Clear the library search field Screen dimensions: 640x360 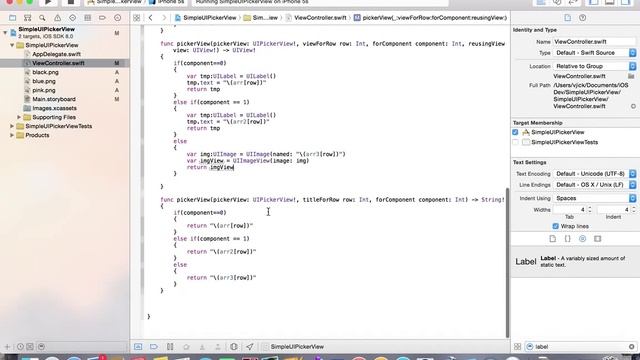tap(631, 347)
